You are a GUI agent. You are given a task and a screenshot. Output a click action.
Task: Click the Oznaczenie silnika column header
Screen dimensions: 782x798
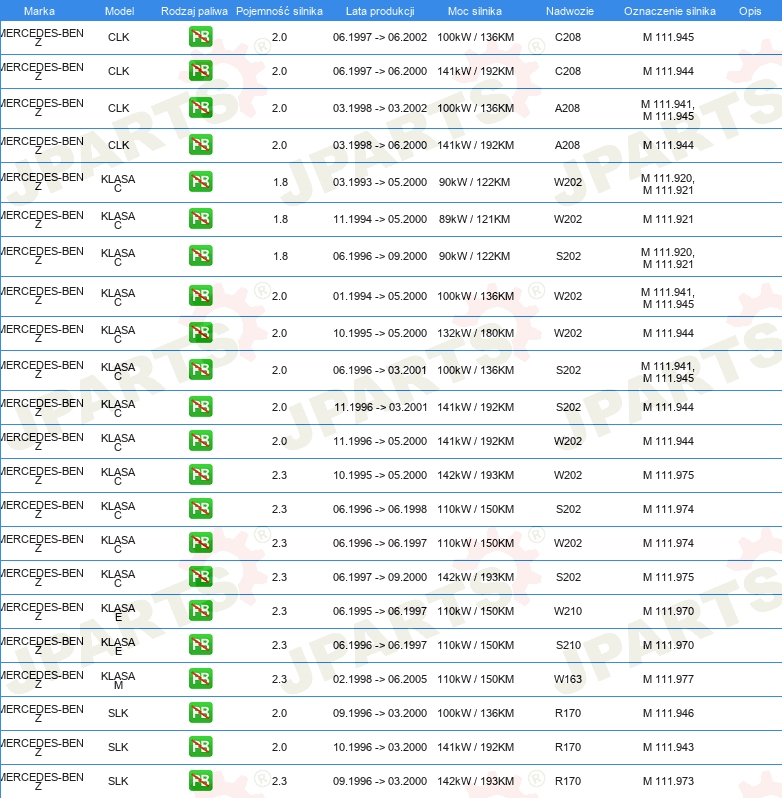click(x=669, y=10)
